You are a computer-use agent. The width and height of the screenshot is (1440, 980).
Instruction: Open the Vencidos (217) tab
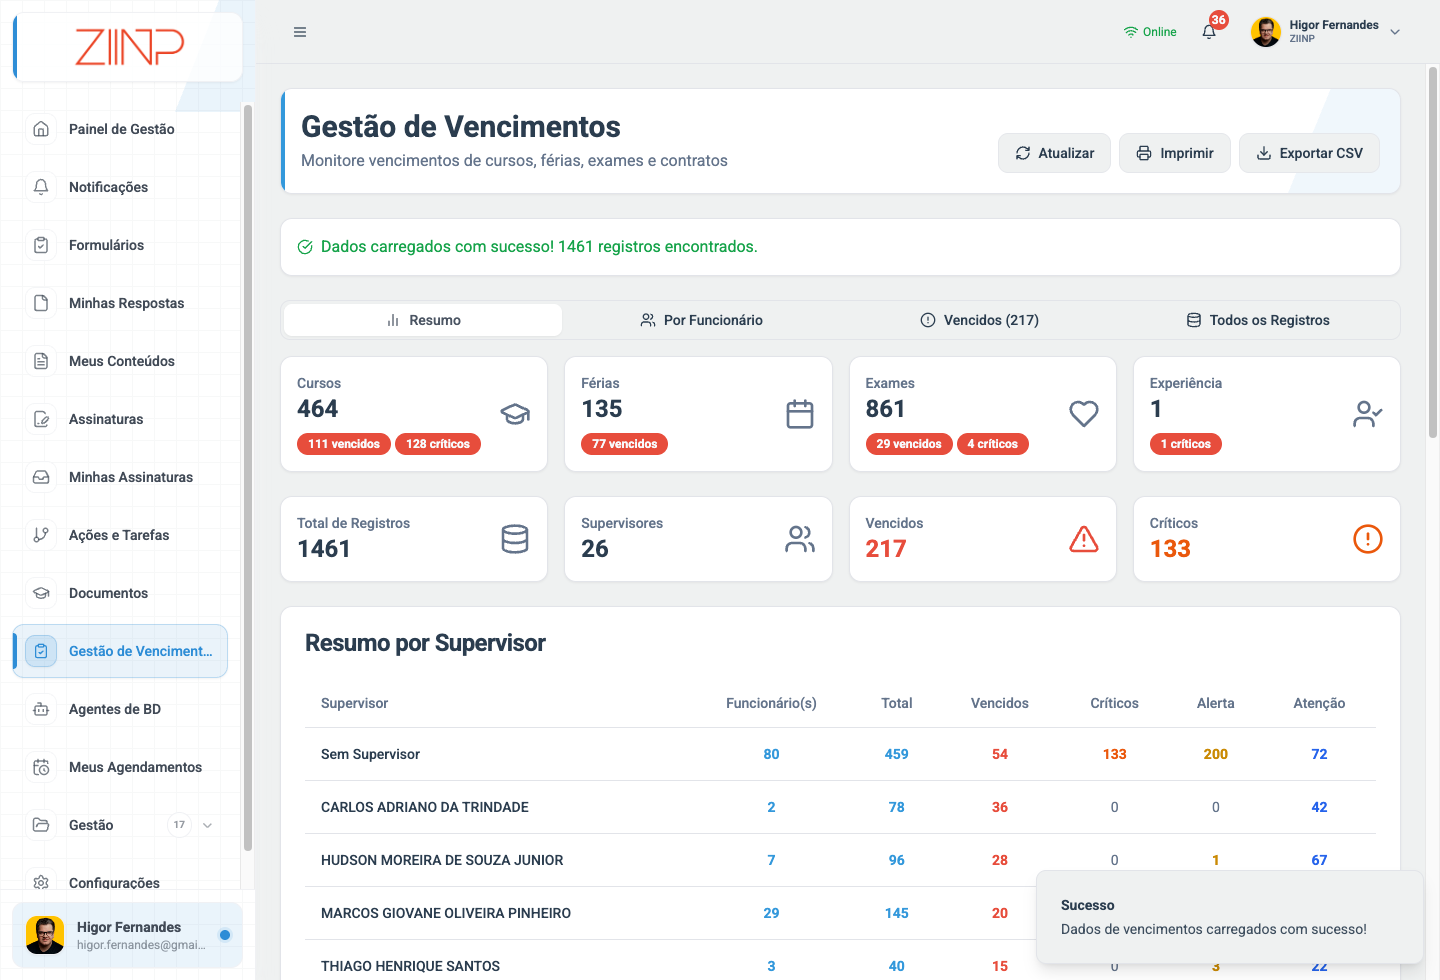pos(979,320)
